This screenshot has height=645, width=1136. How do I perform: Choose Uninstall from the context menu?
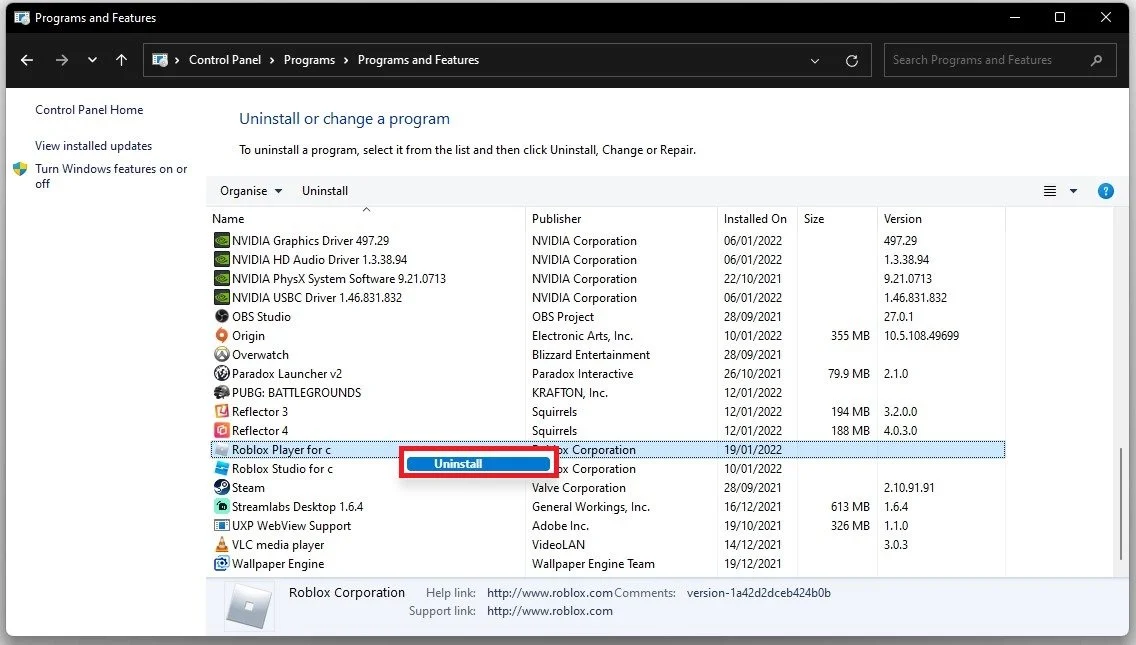coord(478,464)
